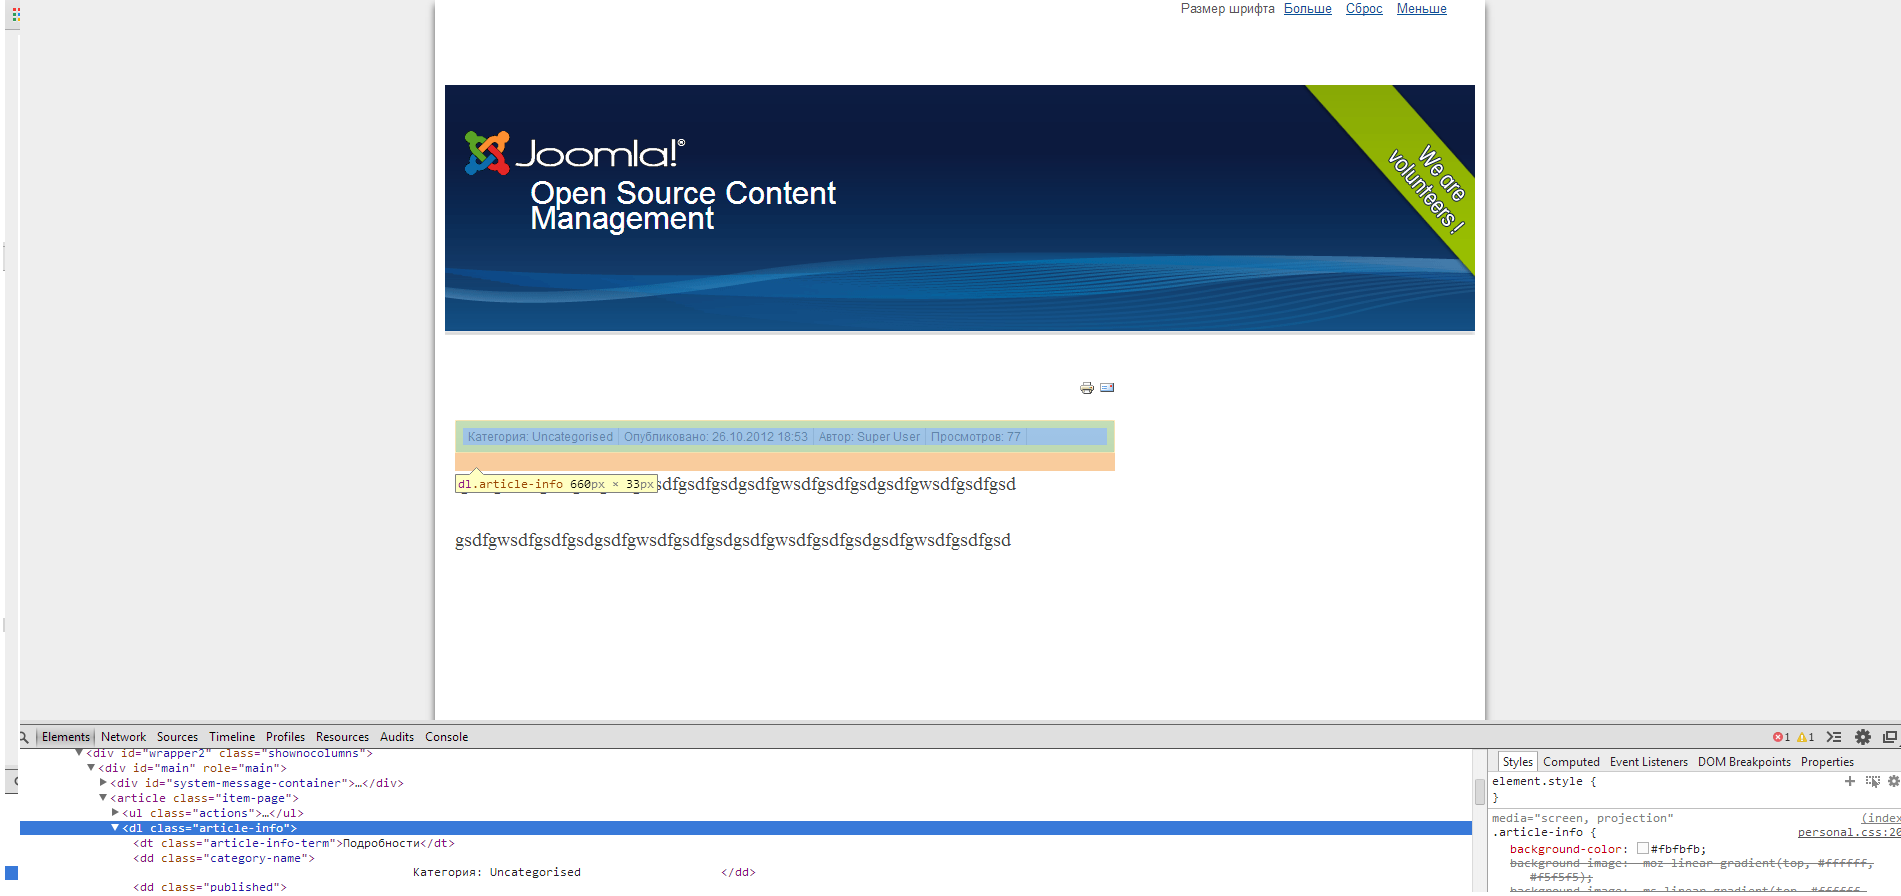Click the email icon above the article
This screenshot has width=1901, height=896.
pyautogui.click(x=1107, y=388)
